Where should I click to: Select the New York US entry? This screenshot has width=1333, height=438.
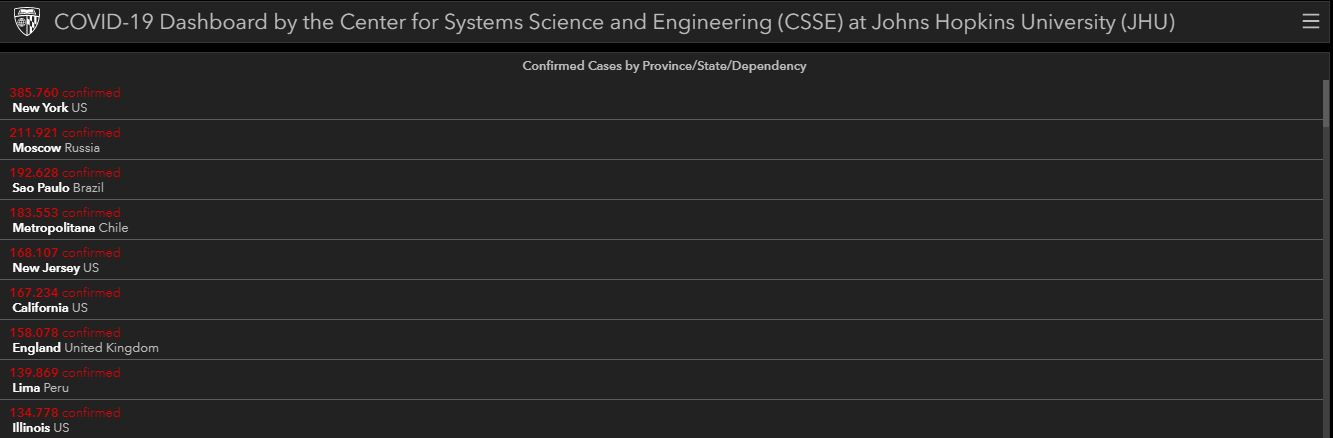pos(50,108)
